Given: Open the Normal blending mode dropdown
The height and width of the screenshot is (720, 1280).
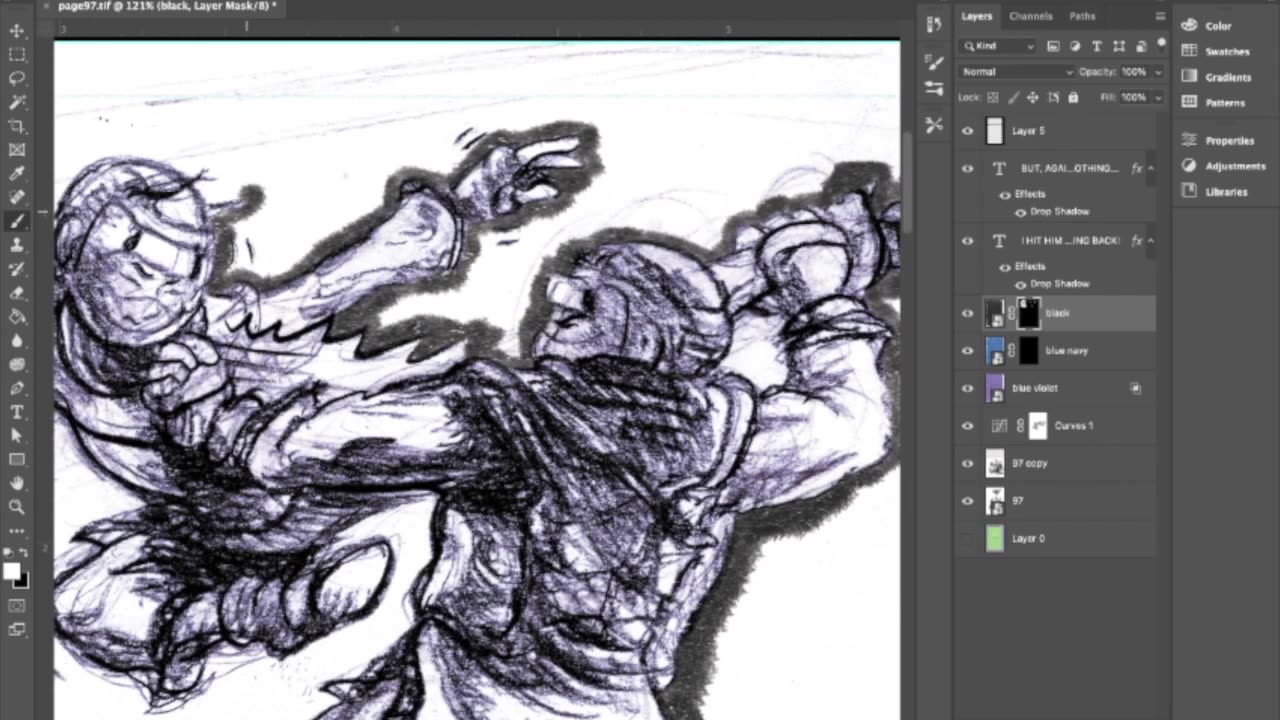Looking at the screenshot, I should pyautogui.click(x=1016, y=72).
